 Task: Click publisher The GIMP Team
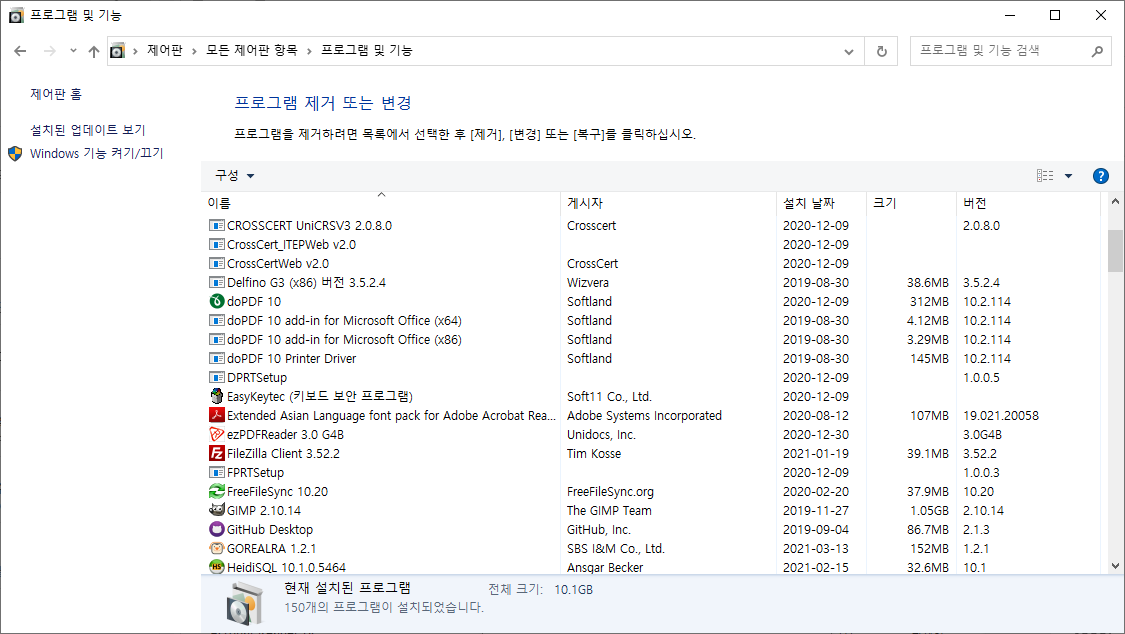[x=609, y=511]
